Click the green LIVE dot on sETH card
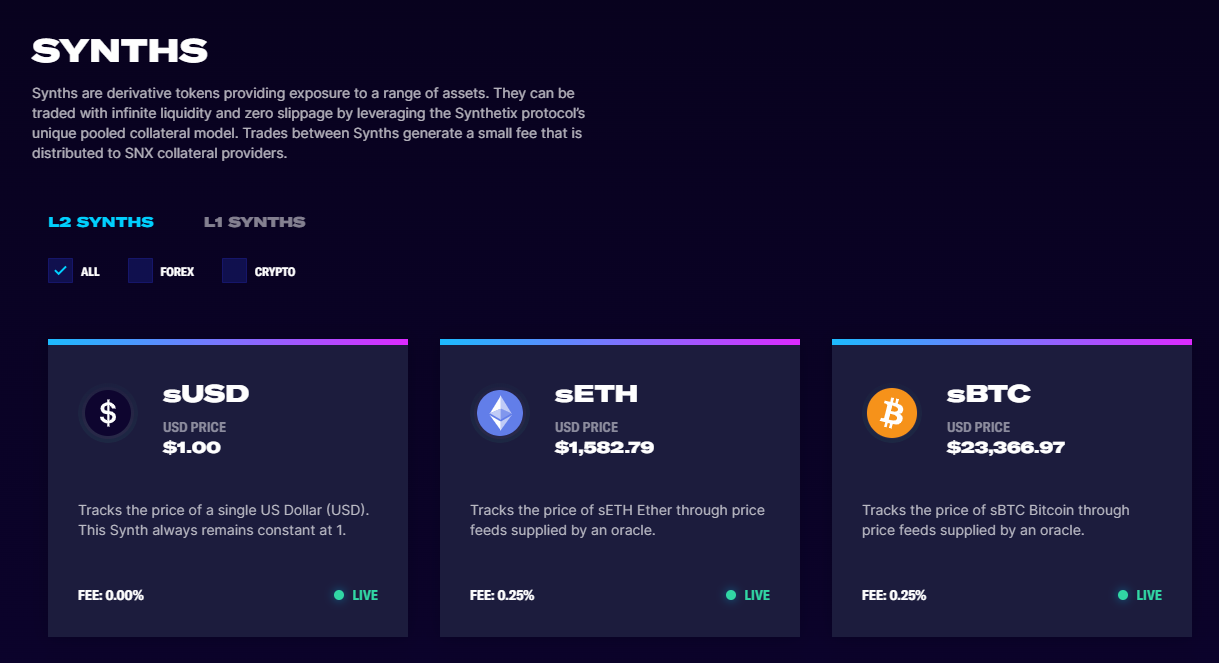The height and width of the screenshot is (663, 1219). (731, 595)
